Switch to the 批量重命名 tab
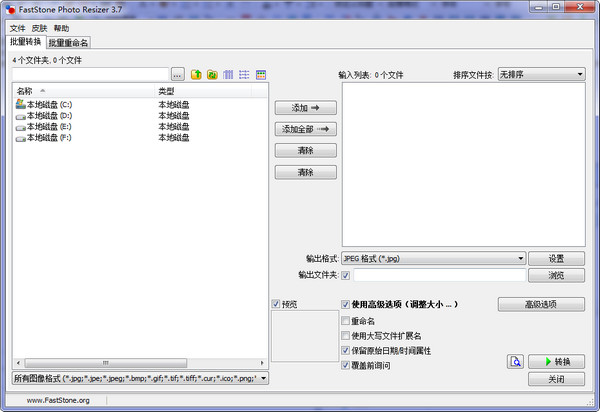This screenshot has width=600, height=412. (x=69, y=43)
